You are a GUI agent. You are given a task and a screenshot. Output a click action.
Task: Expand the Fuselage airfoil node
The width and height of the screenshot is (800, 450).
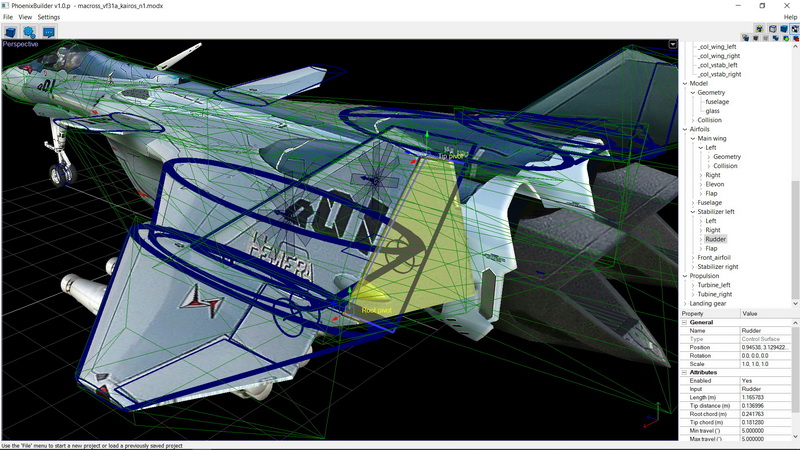(x=693, y=203)
